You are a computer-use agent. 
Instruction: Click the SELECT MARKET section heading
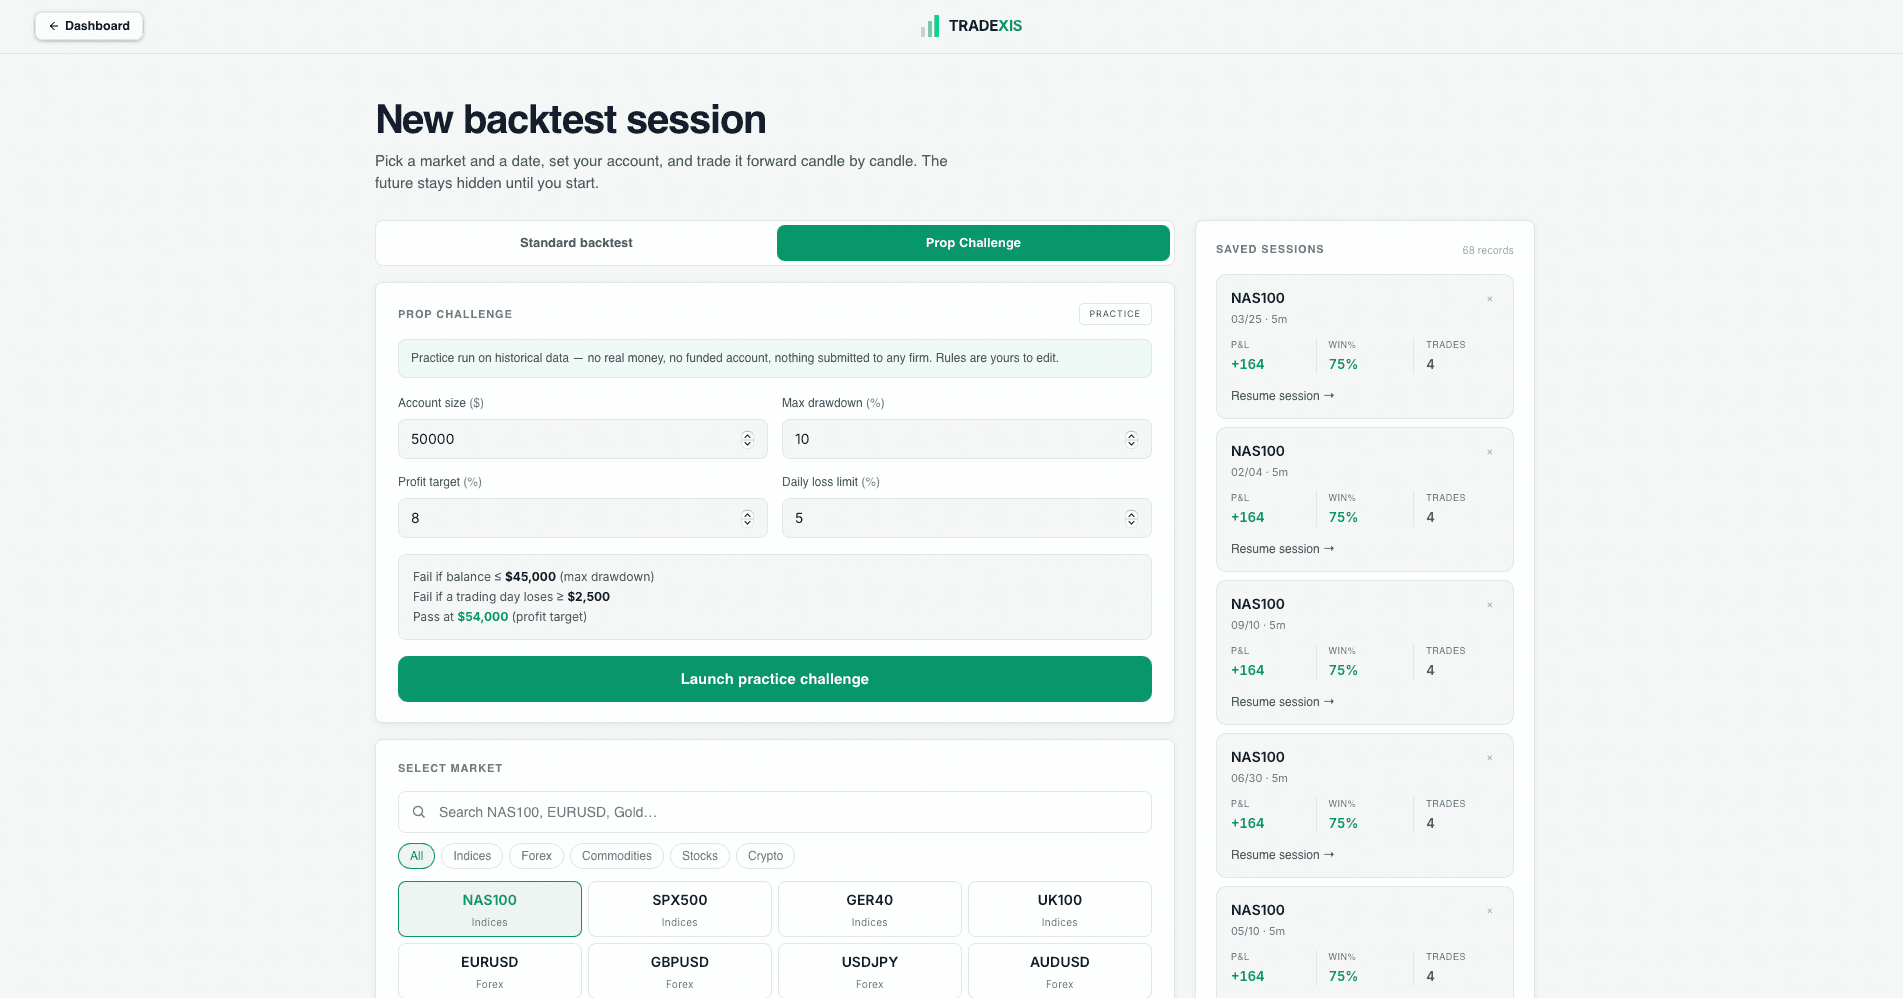pos(450,768)
